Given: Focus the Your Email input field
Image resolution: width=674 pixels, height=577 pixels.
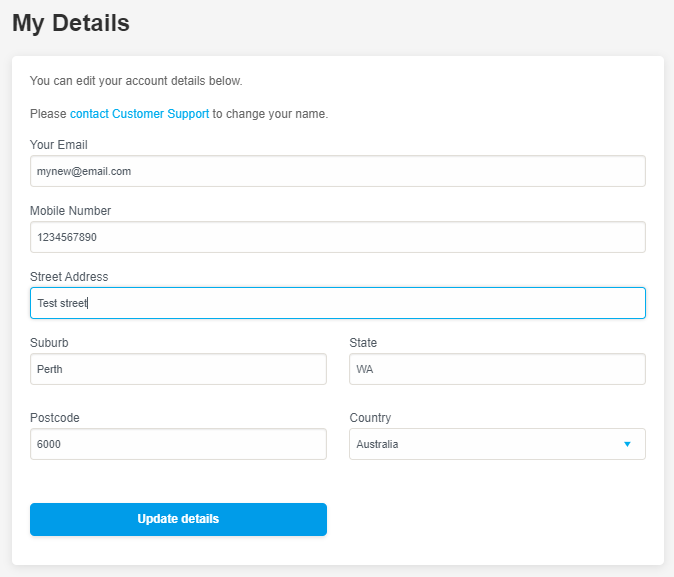Looking at the screenshot, I should [x=338, y=171].
